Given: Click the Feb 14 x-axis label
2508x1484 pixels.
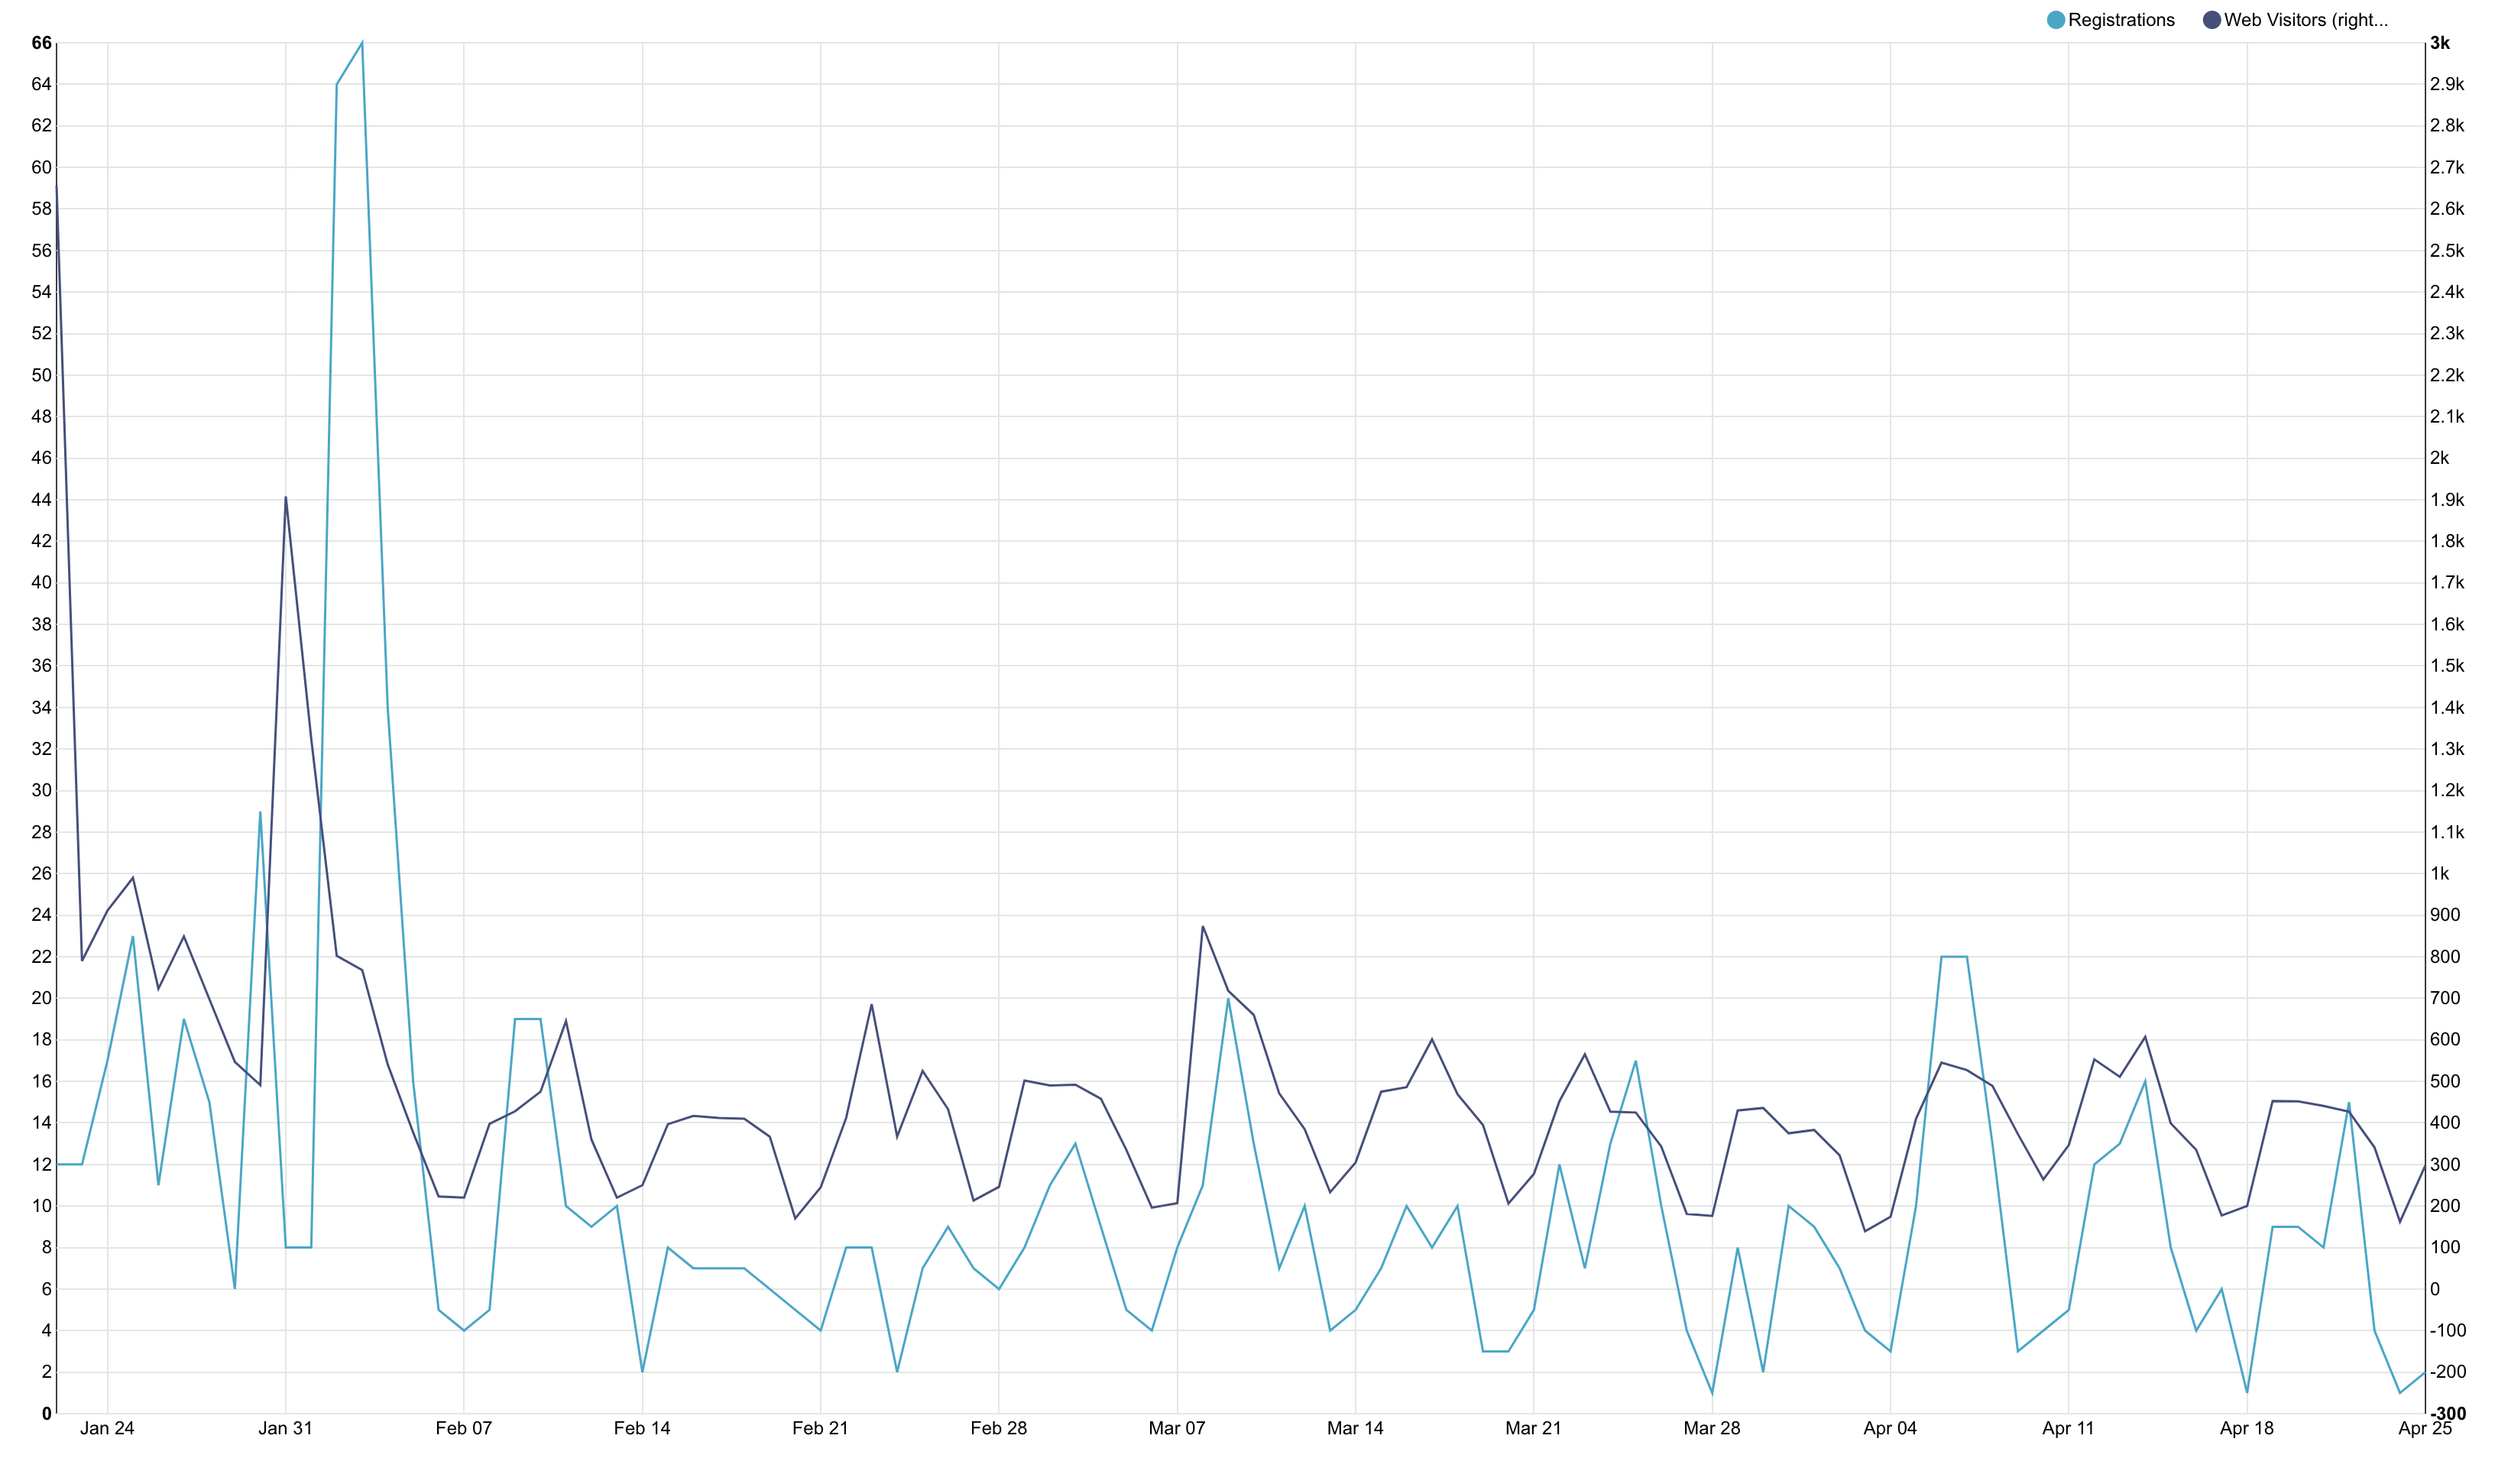Looking at the screenshot, I should tap(642, 1428).
